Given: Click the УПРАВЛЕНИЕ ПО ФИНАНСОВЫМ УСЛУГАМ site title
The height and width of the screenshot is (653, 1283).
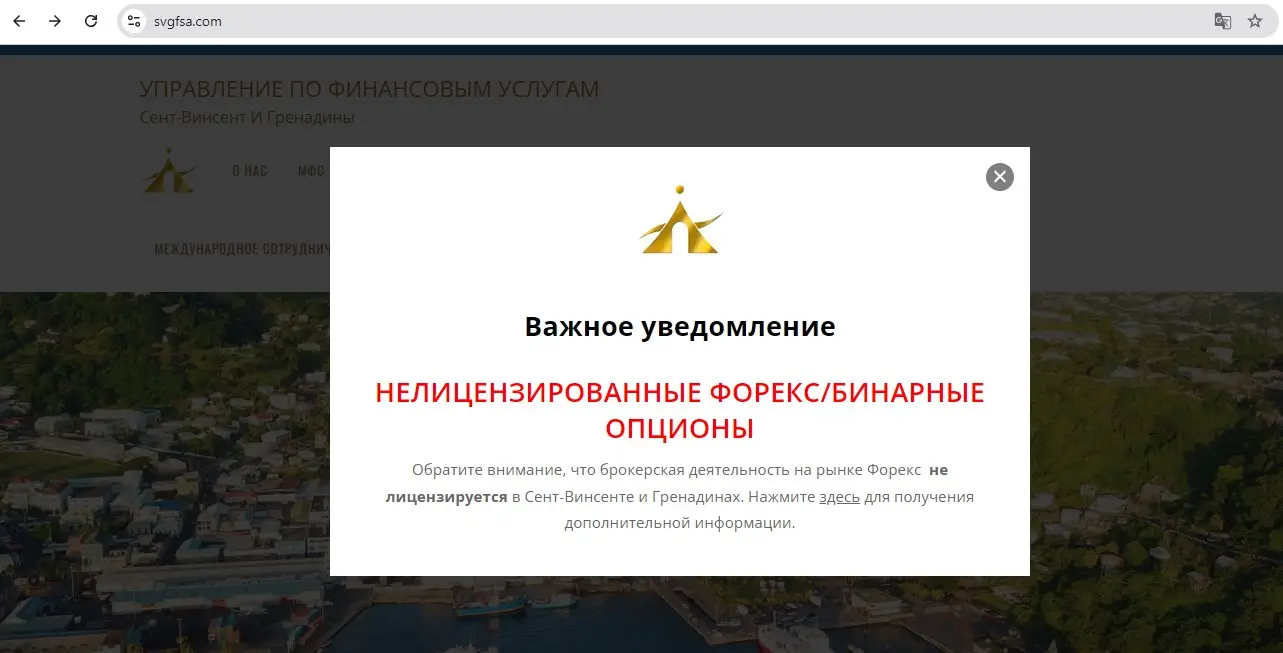Looking at the screenshot, I should [370, 88].
